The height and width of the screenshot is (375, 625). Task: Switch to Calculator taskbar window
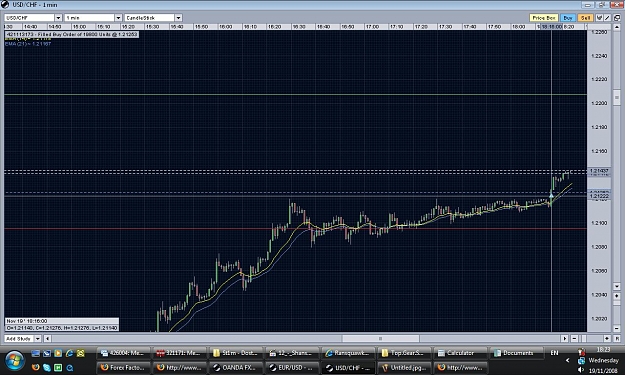(x=460, y=353)
